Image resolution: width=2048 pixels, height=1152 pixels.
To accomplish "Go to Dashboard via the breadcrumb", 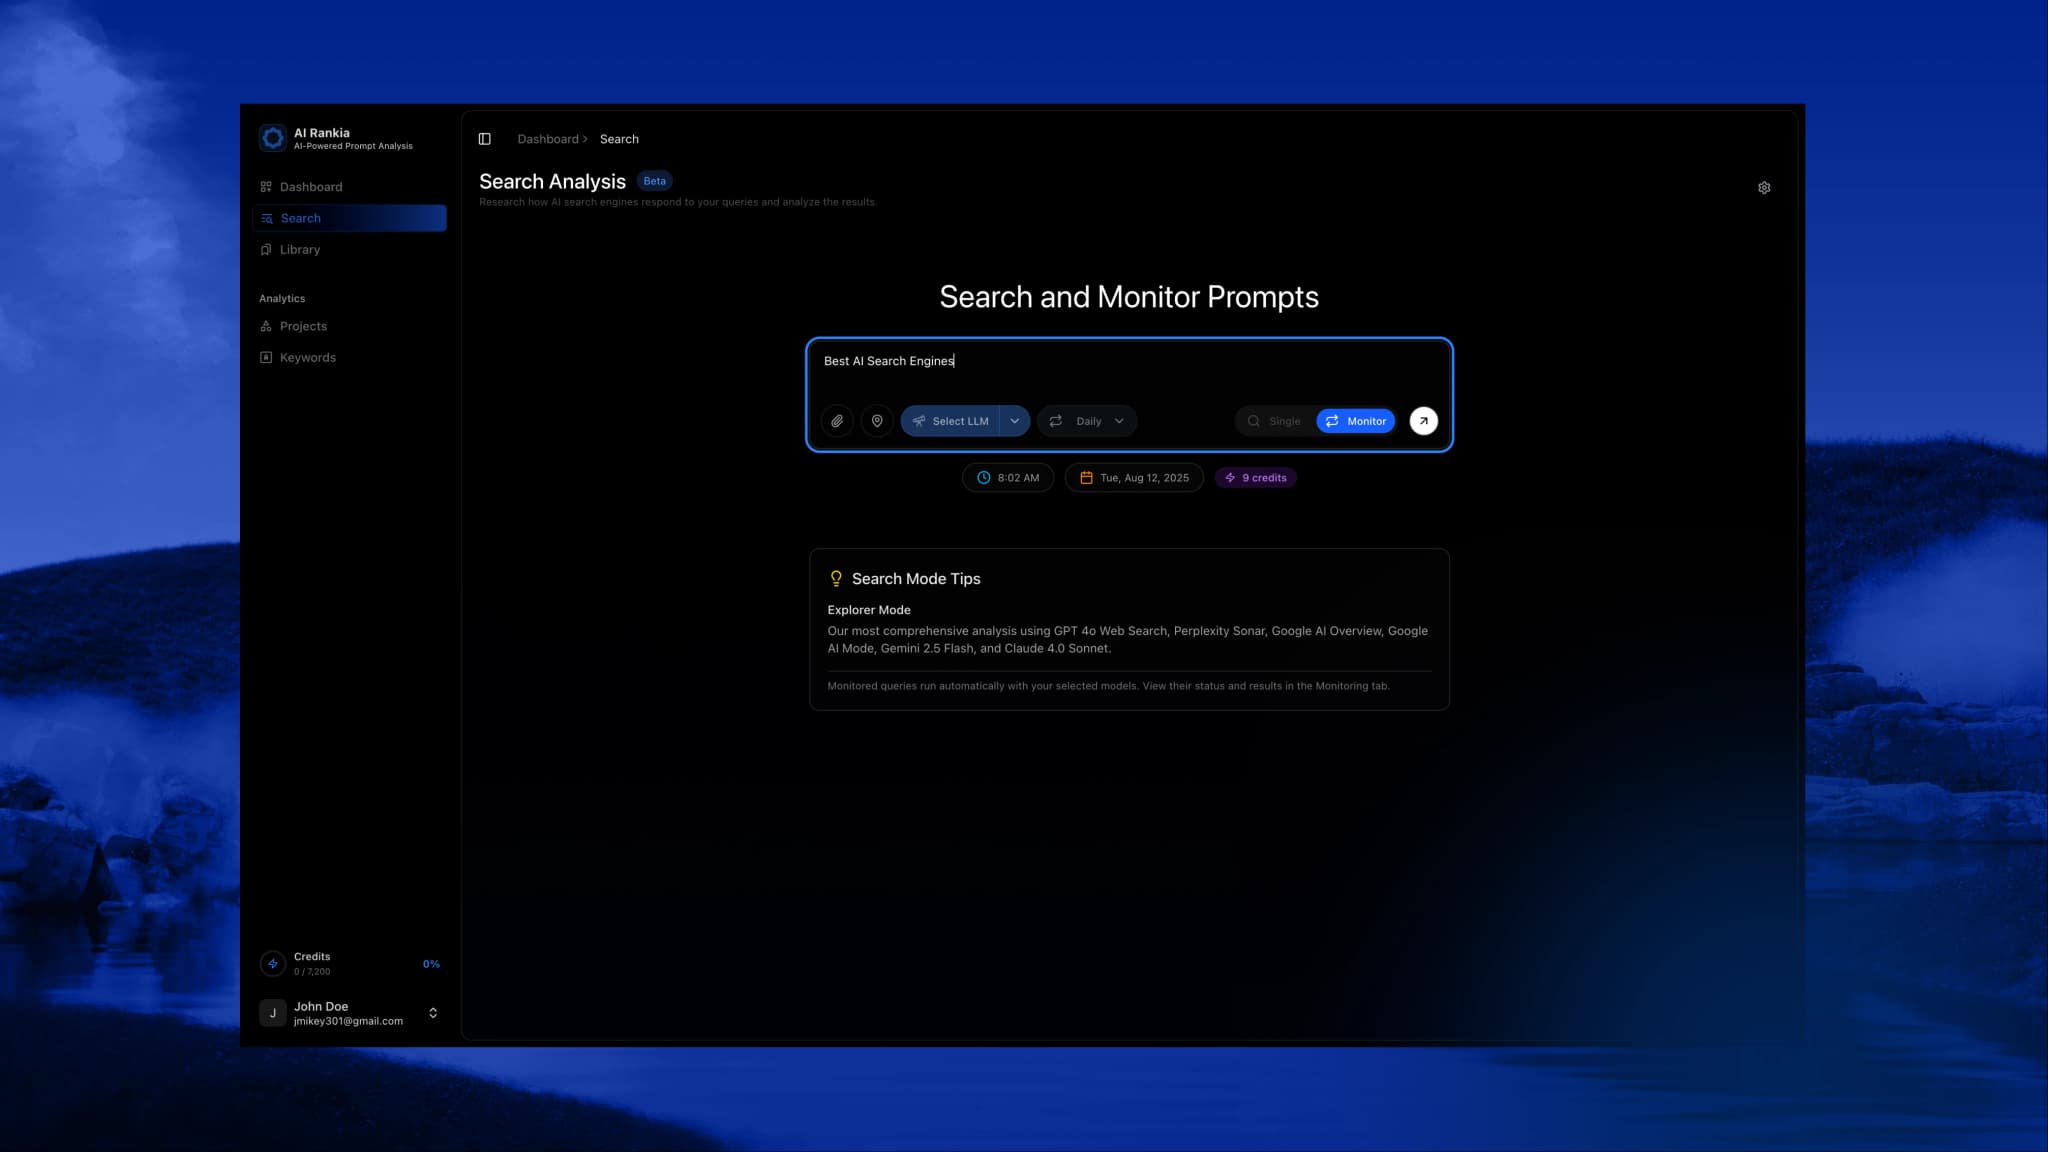I will (x=549, y=138).
